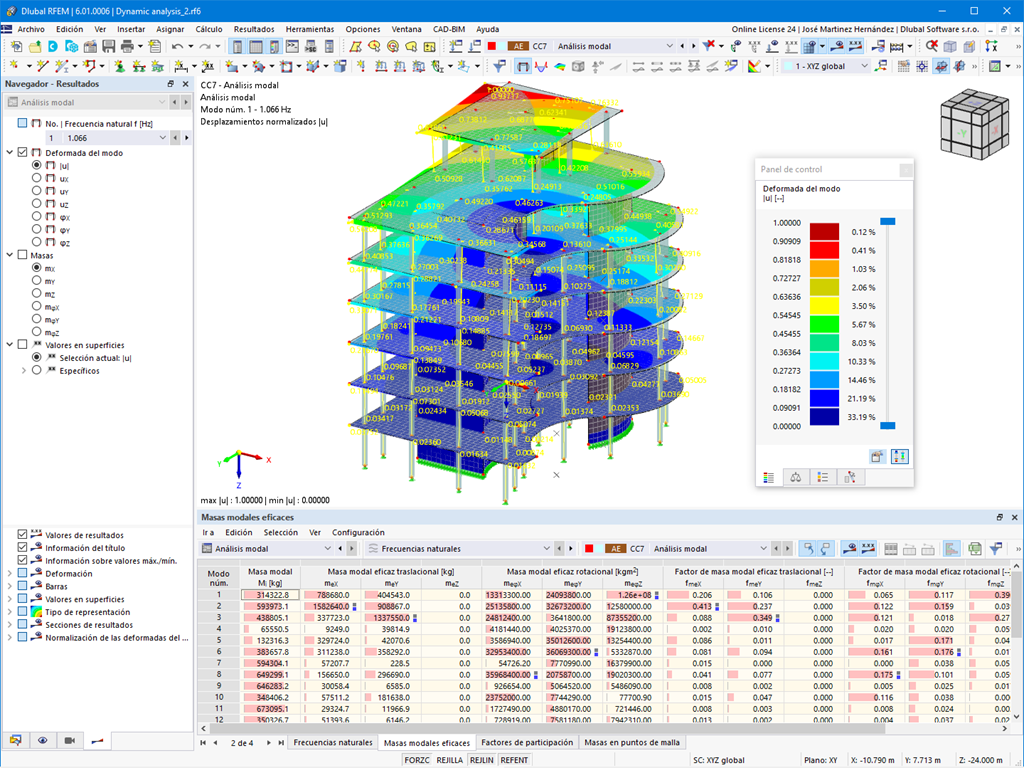Click the yellow color swatch in legend
Screen dimensions: 1024x768
[824, 306]
